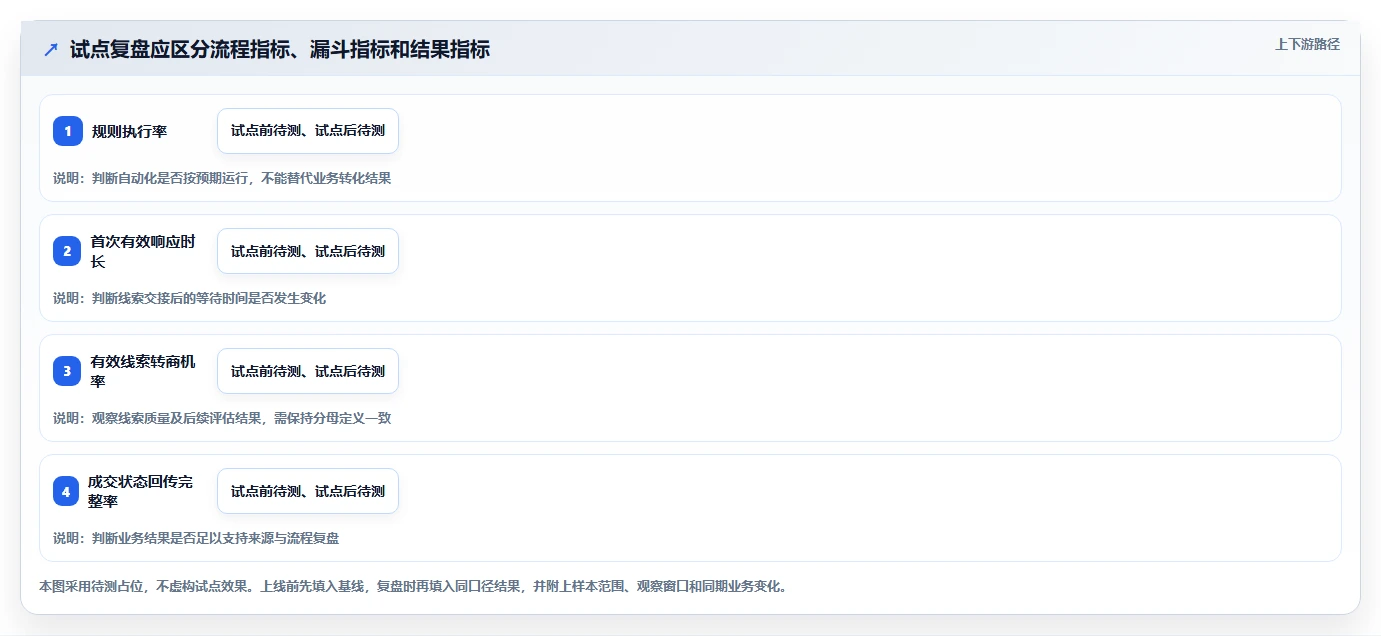Viewport: 1381px width, 636px height.
Task: Click the 说明 text about 分母定义一致
Action: pyautogui.click(x=222, y=418)
